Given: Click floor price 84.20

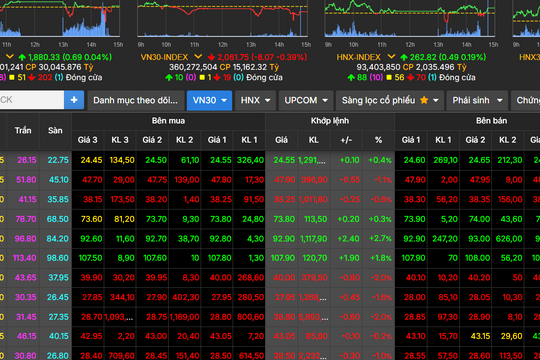Looking at the screenshot, I should pos(58,238).
